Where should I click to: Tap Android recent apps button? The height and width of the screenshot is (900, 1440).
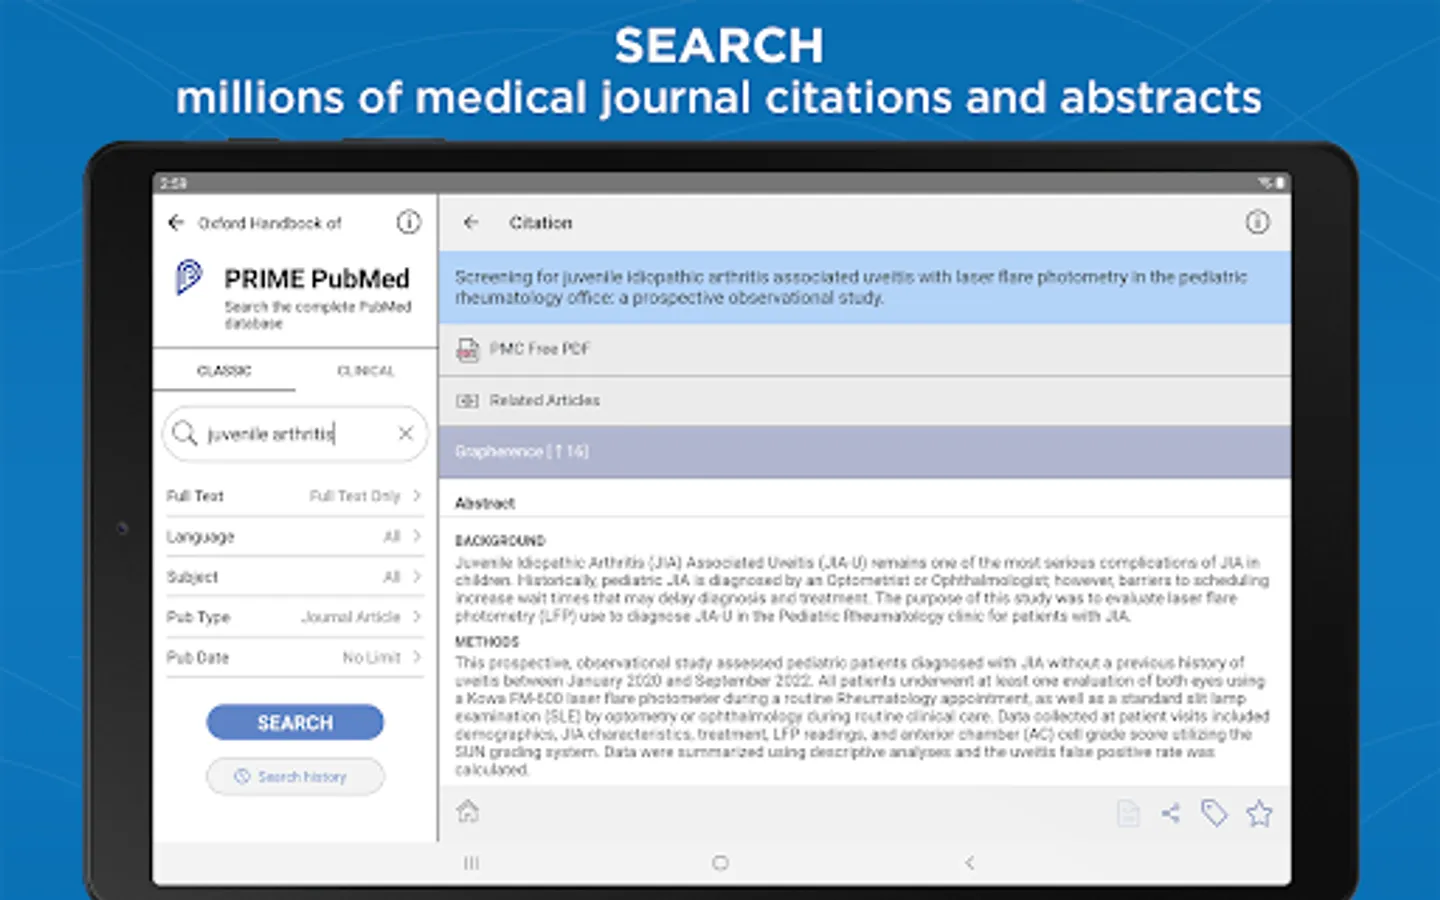pyautogui.click(x=472, y=862)
